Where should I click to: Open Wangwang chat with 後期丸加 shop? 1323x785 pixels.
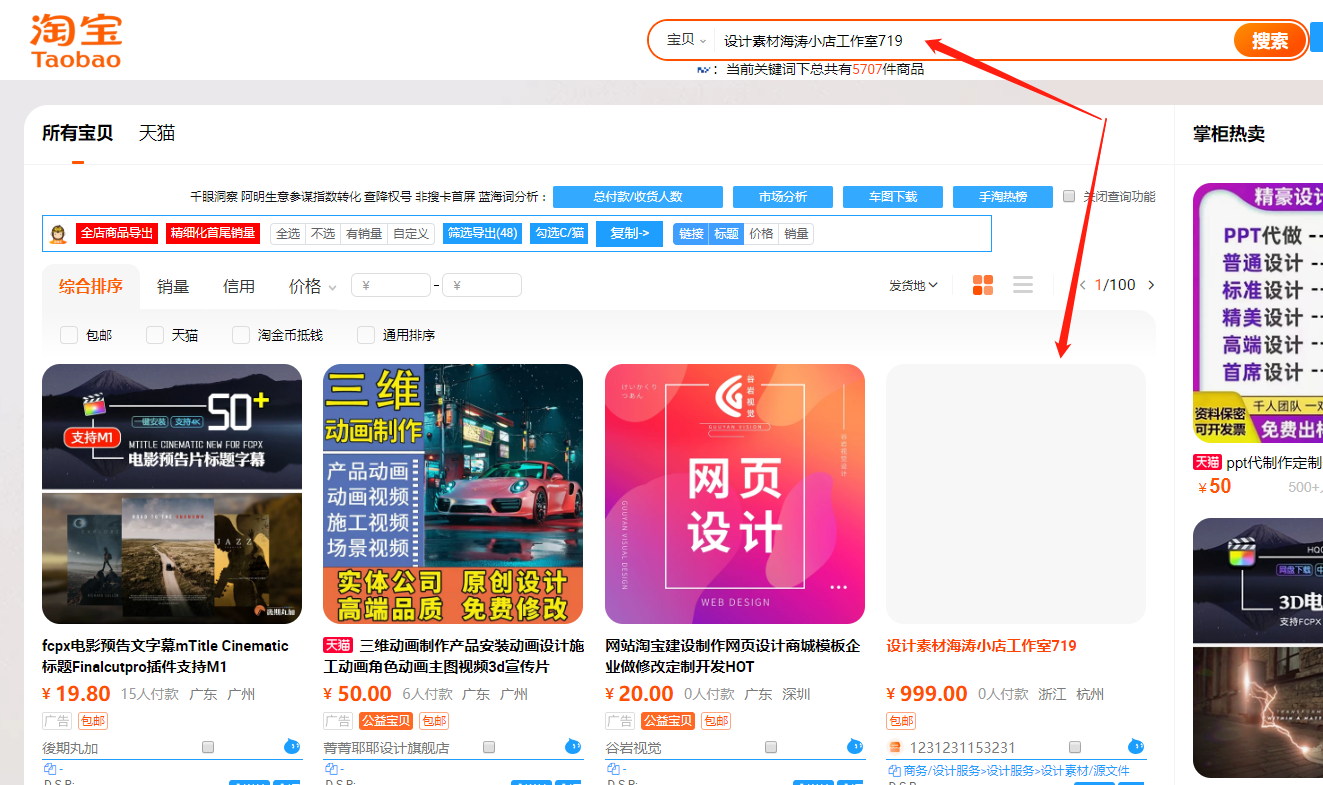pyautogui.click(x=291, y=746)
